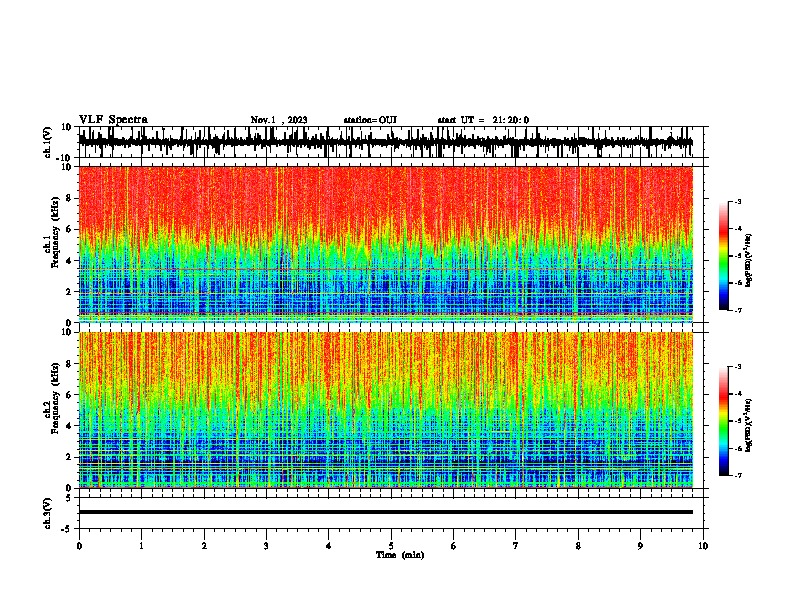Click the "8" kHz tick on ch.1 spectrogram axis

point(70,198)
